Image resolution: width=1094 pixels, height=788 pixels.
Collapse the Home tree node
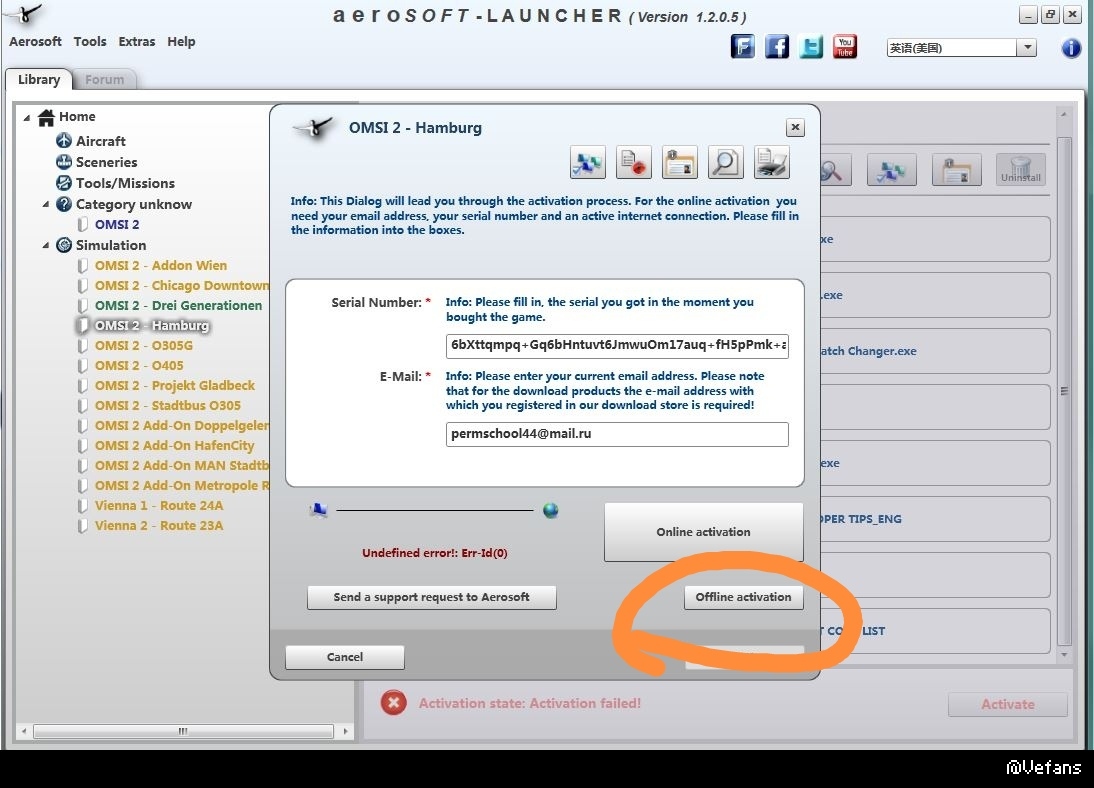[27, 117]
